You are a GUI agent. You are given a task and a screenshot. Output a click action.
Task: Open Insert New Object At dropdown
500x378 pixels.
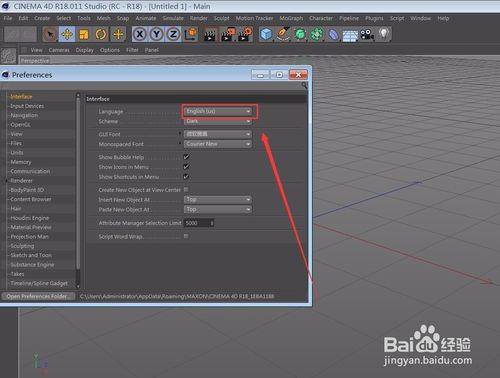pyautogui.click(x=218, y=199)
